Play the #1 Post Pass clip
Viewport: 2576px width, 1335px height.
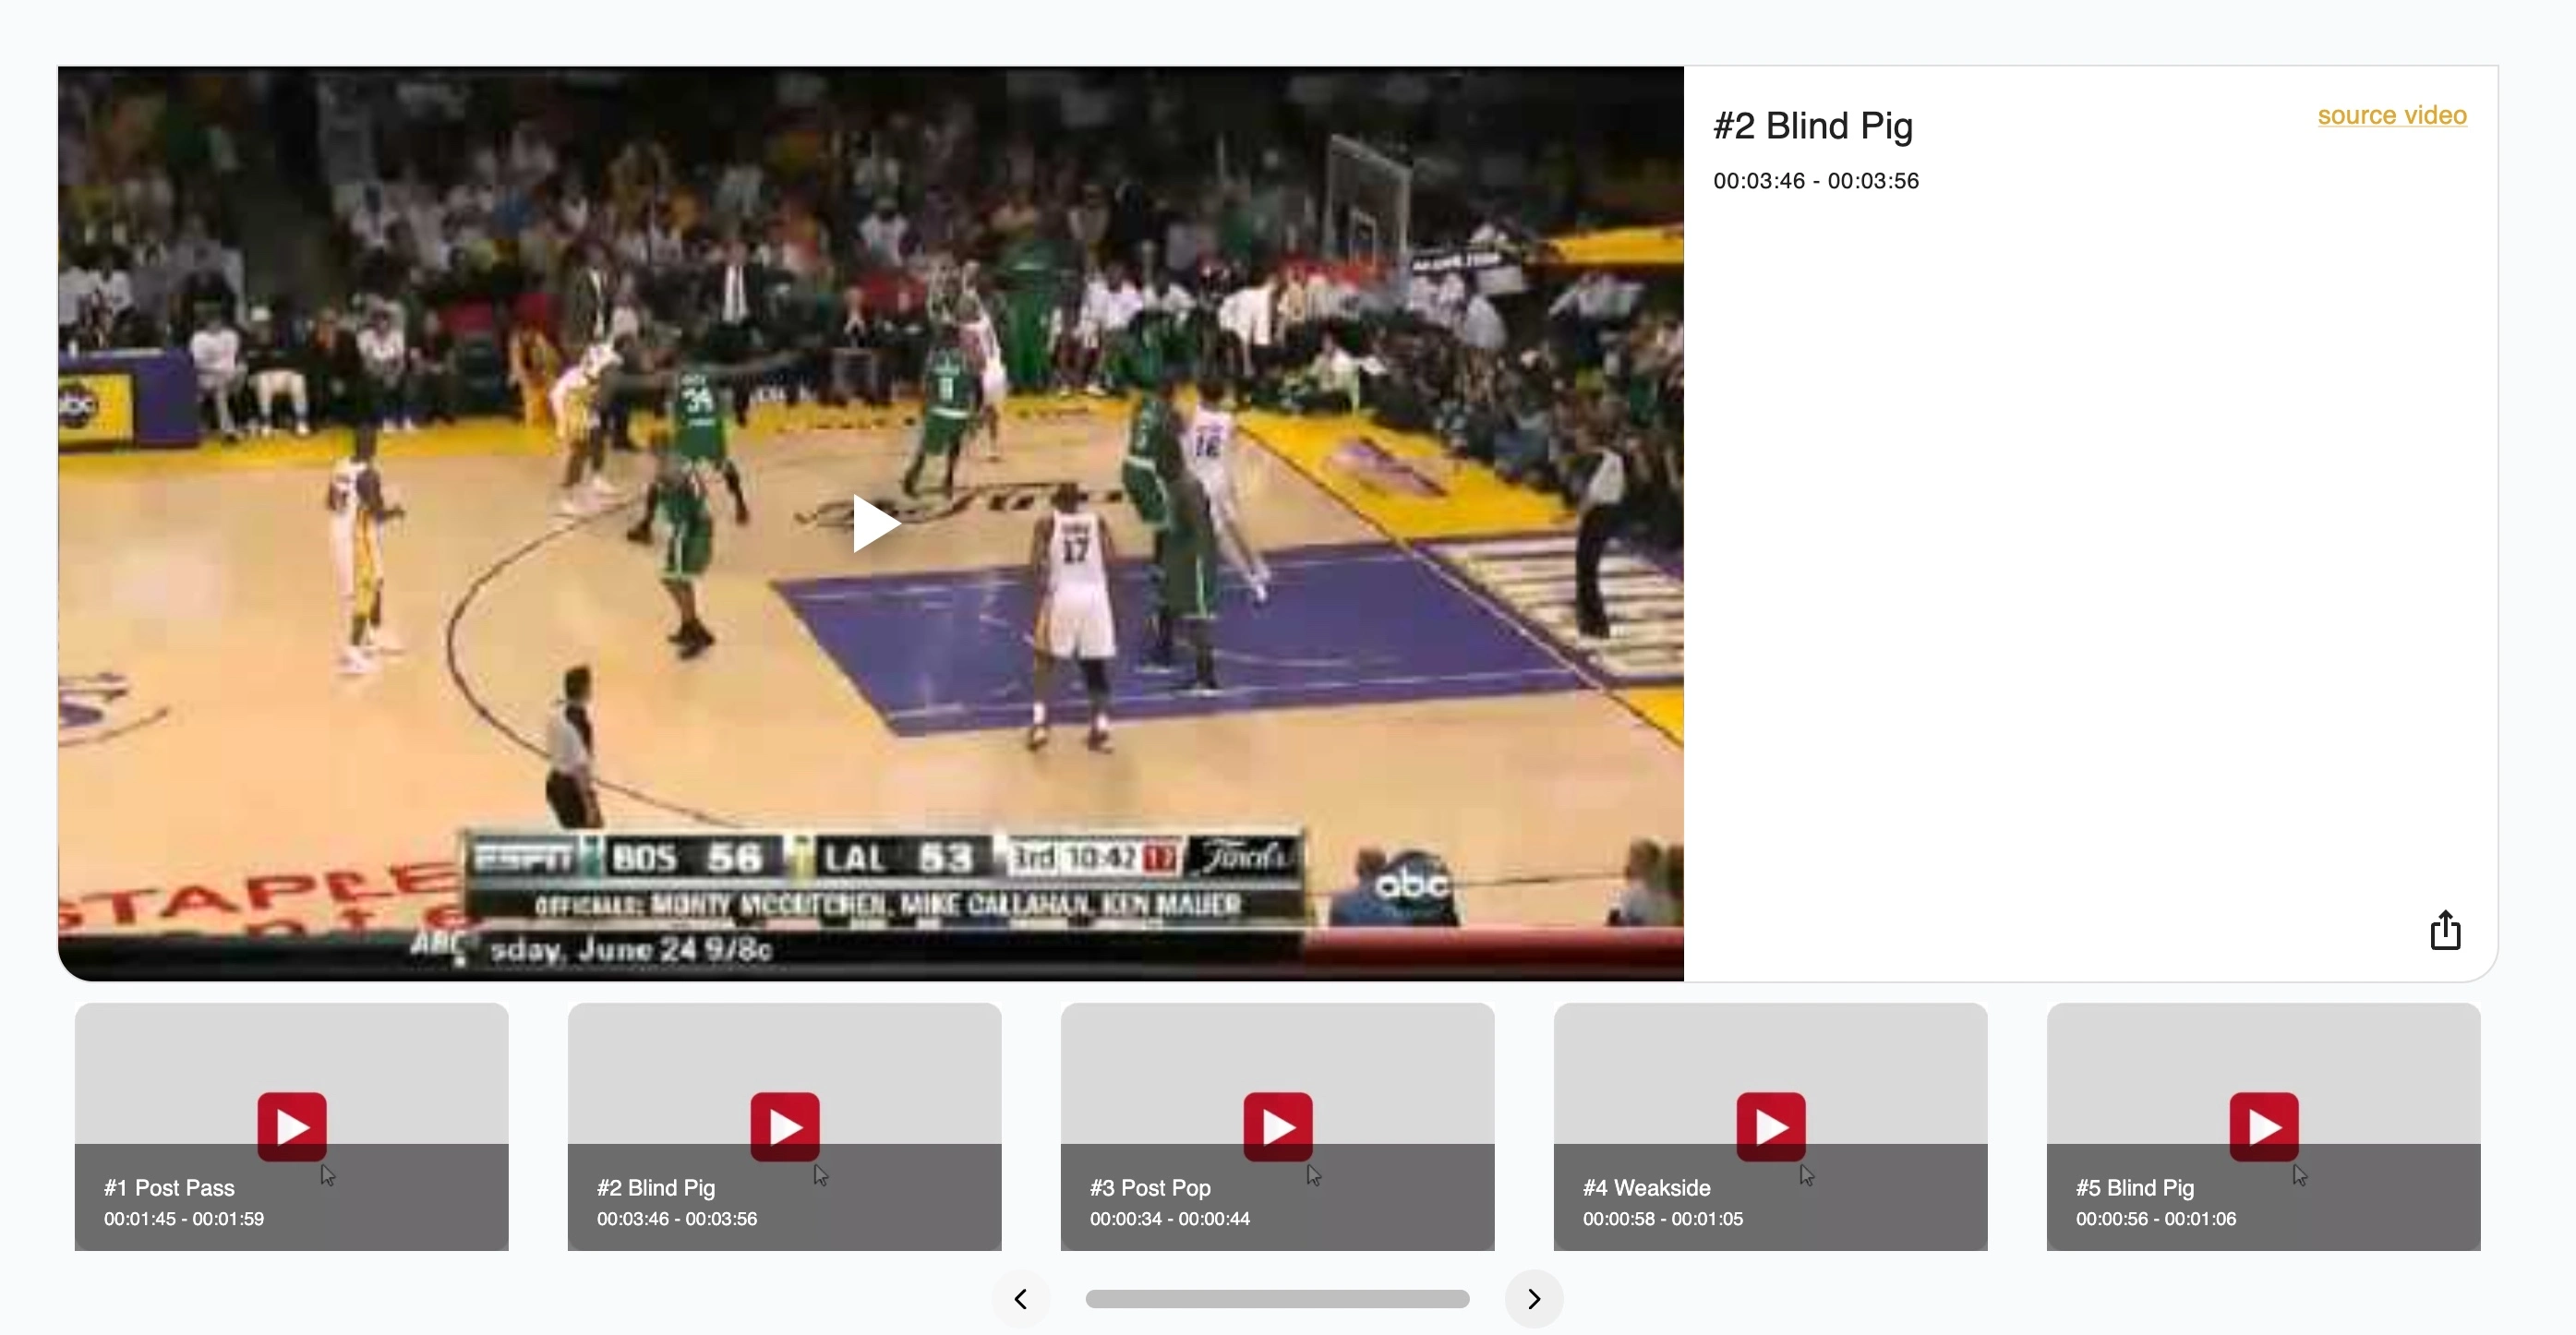coord(291,1127)
